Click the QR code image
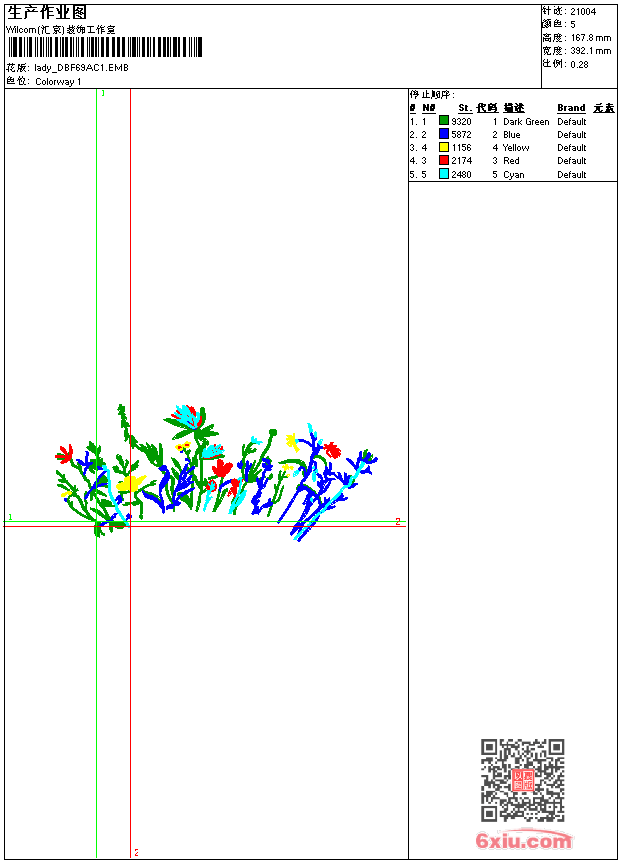Screen dimensions: 620x860 [x=522, y=779]
